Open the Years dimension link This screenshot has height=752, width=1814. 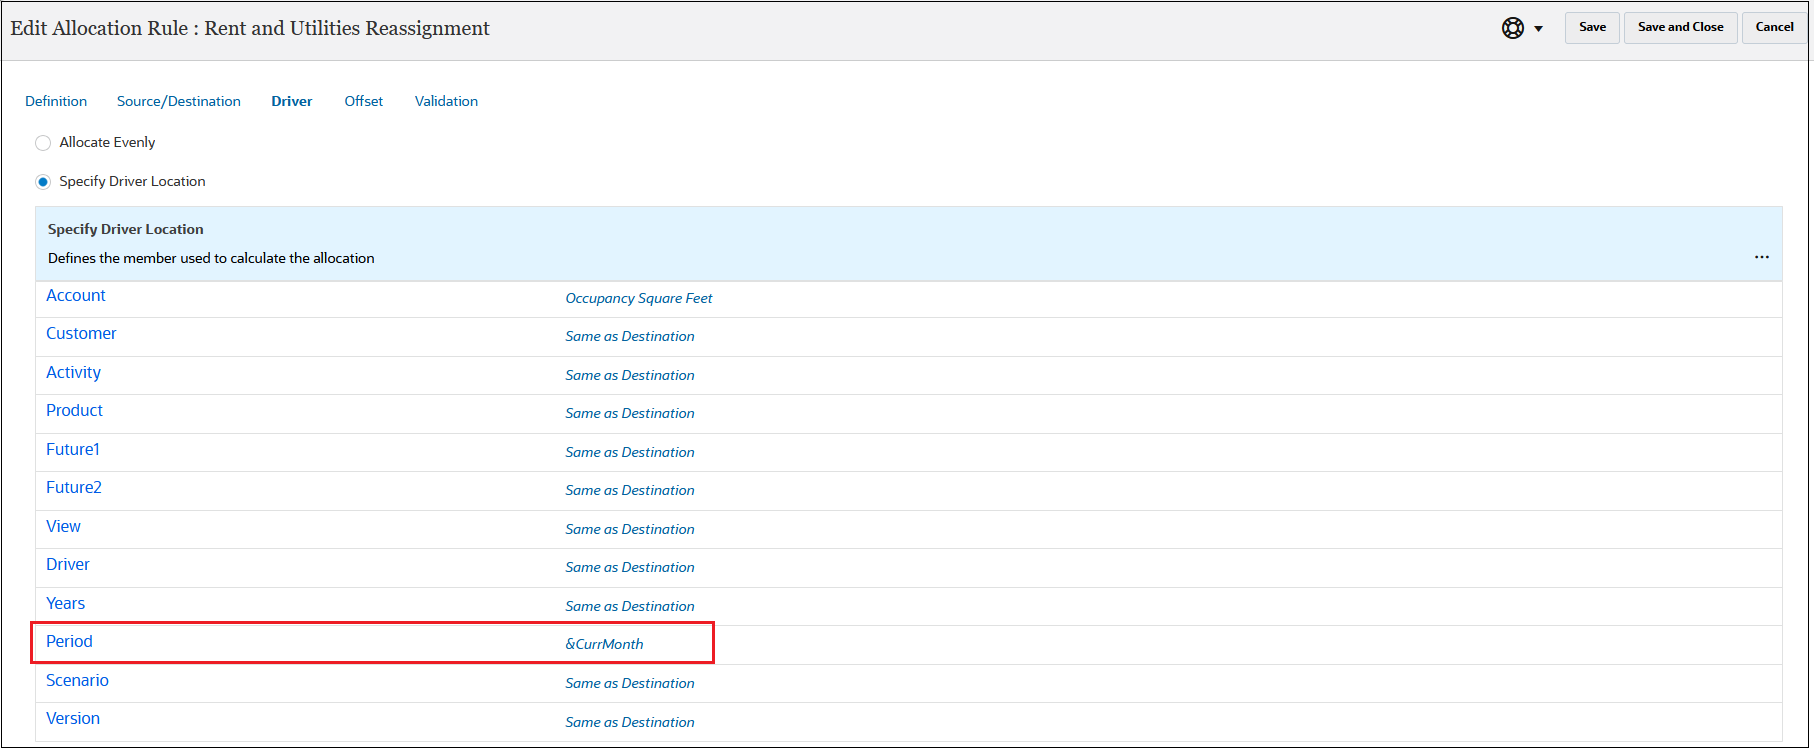(65, 604)
